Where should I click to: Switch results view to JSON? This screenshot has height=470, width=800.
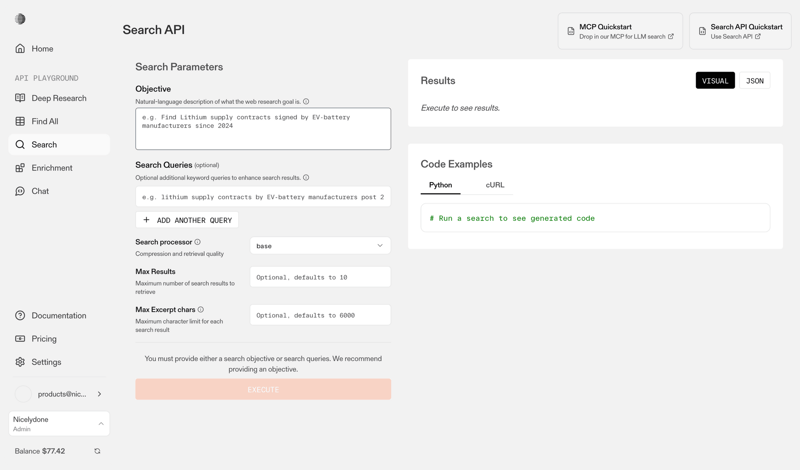click(x=755, y=81)
